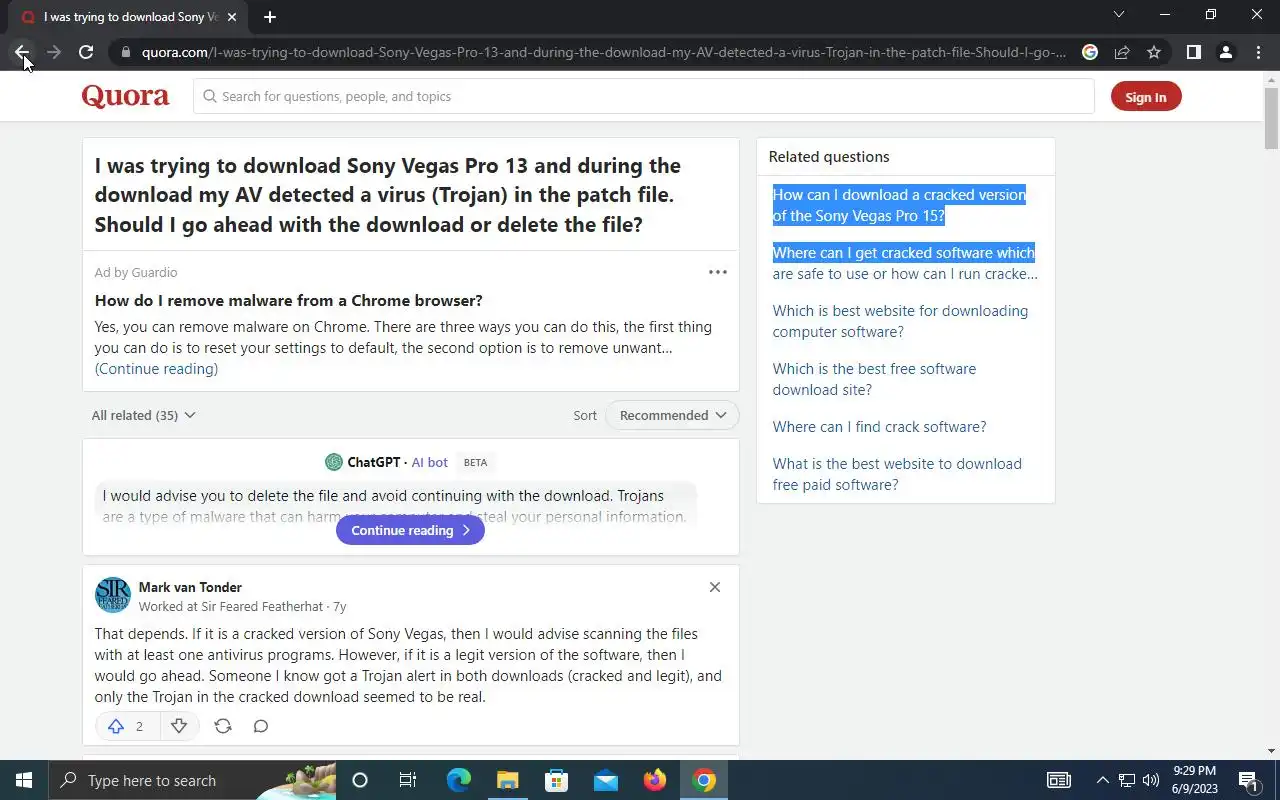This screenshot has height=800, width=1280.
Task: Open the Mail app from the taskbar
Action: [605, 780]
